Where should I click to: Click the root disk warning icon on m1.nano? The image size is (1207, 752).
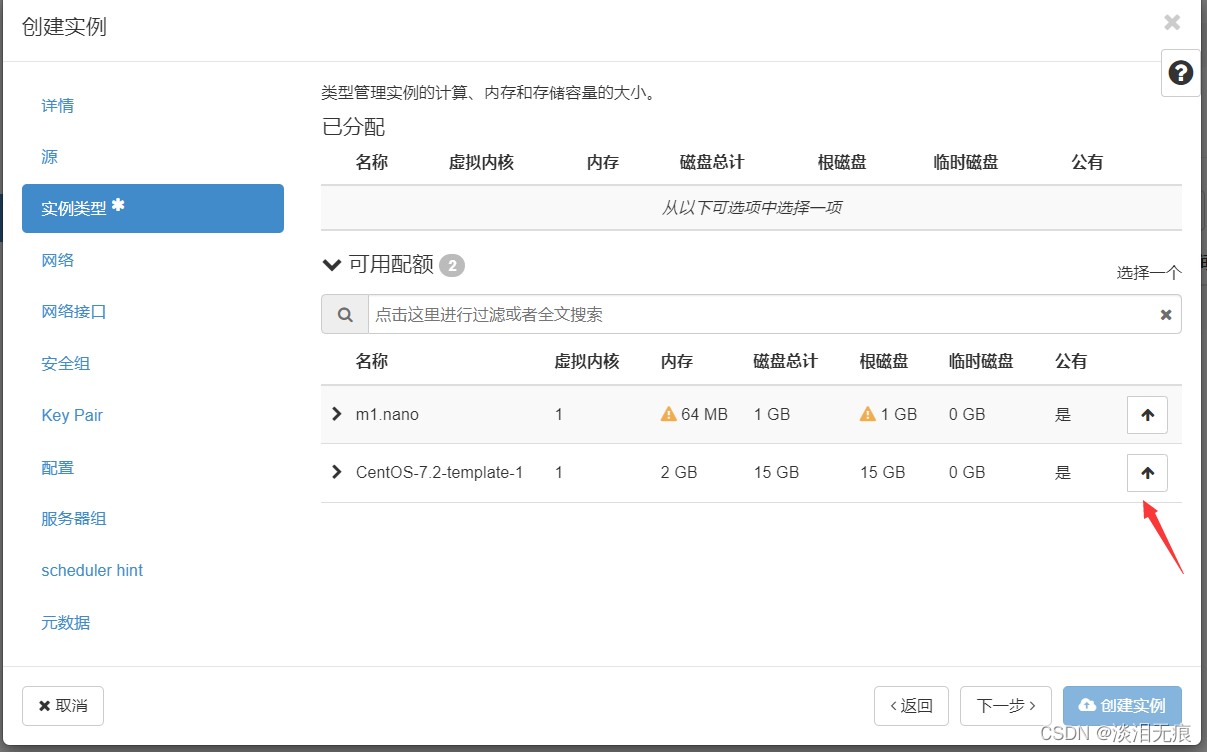(866, 414)
